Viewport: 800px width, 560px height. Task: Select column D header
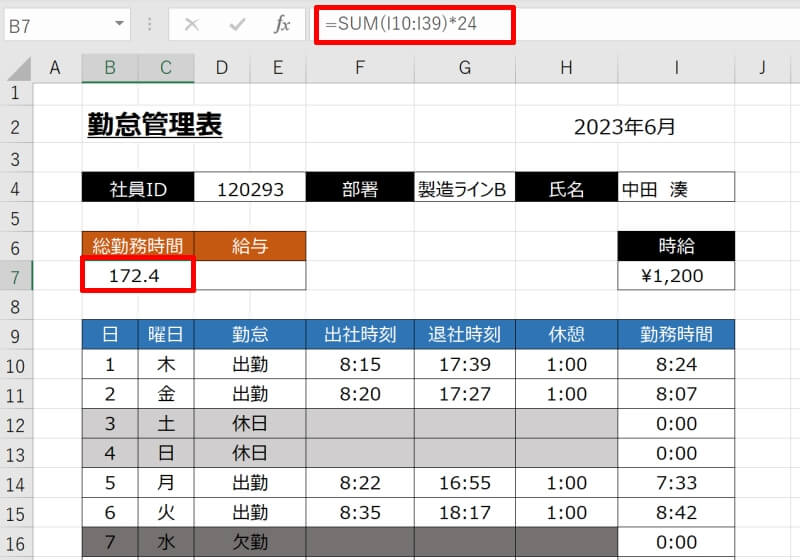(222, 68)
